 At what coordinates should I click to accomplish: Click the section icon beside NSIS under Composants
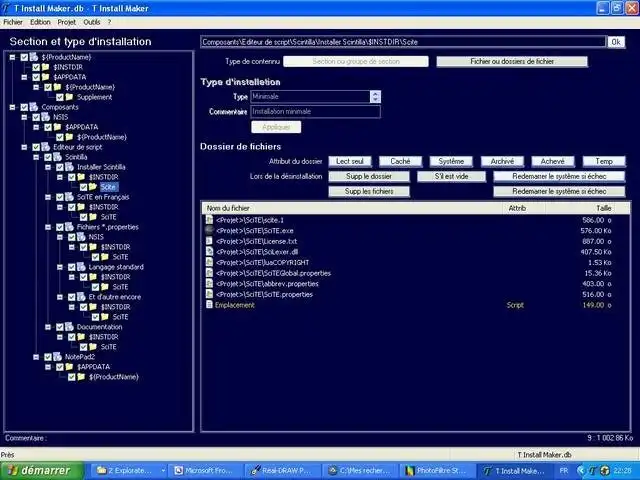coord(46,117)
